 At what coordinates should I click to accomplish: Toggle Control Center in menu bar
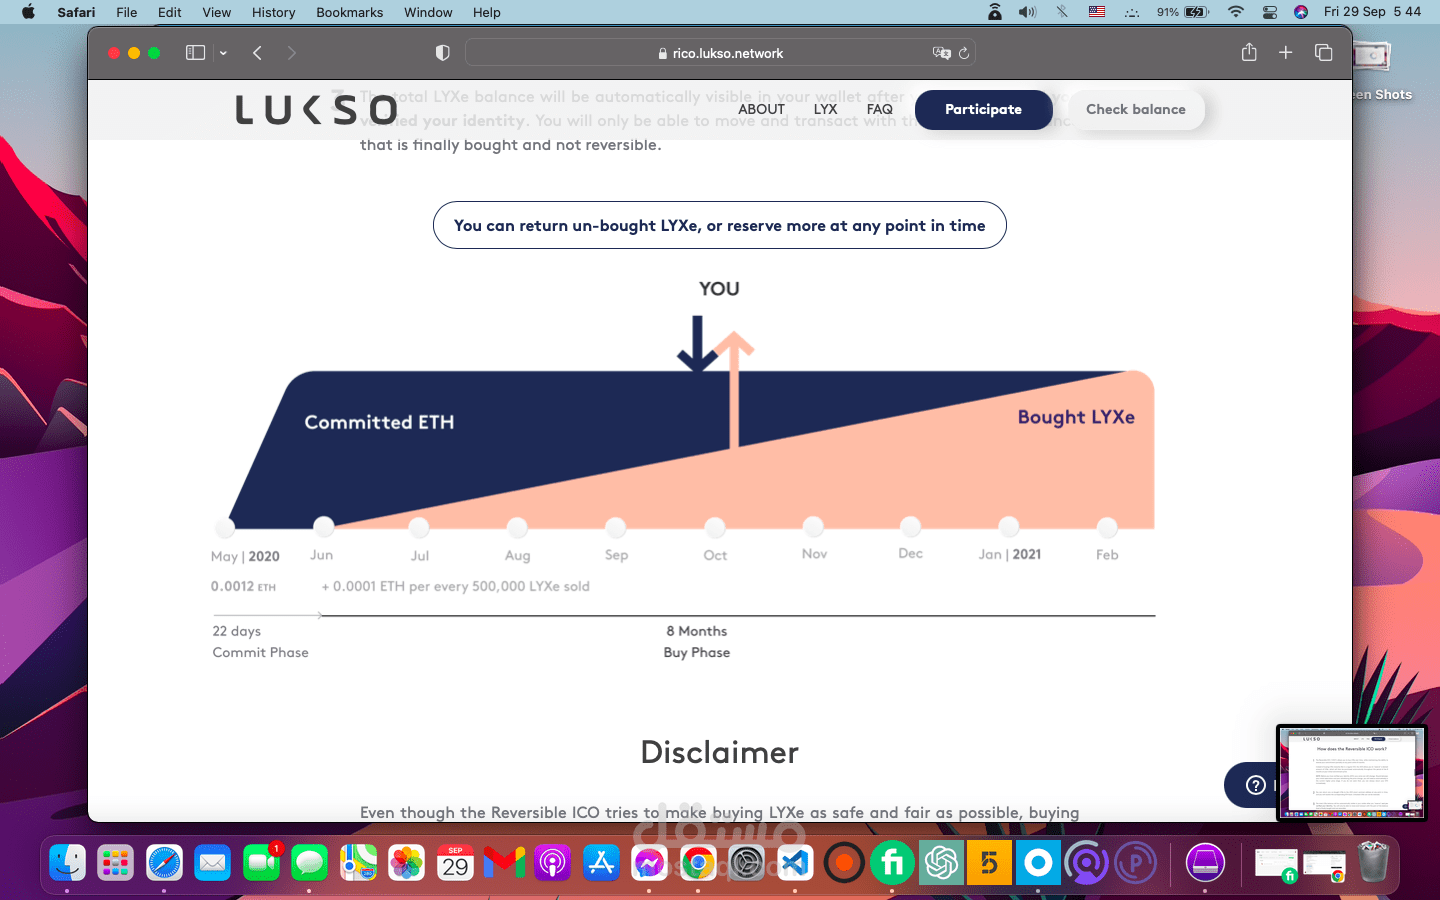pos(1270,12)
